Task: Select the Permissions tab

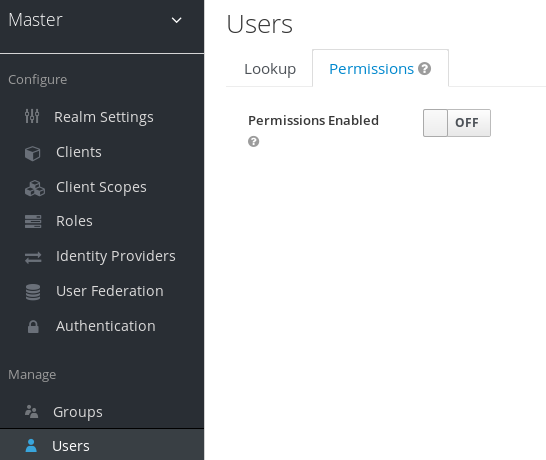Action: [x=380, y=69]
